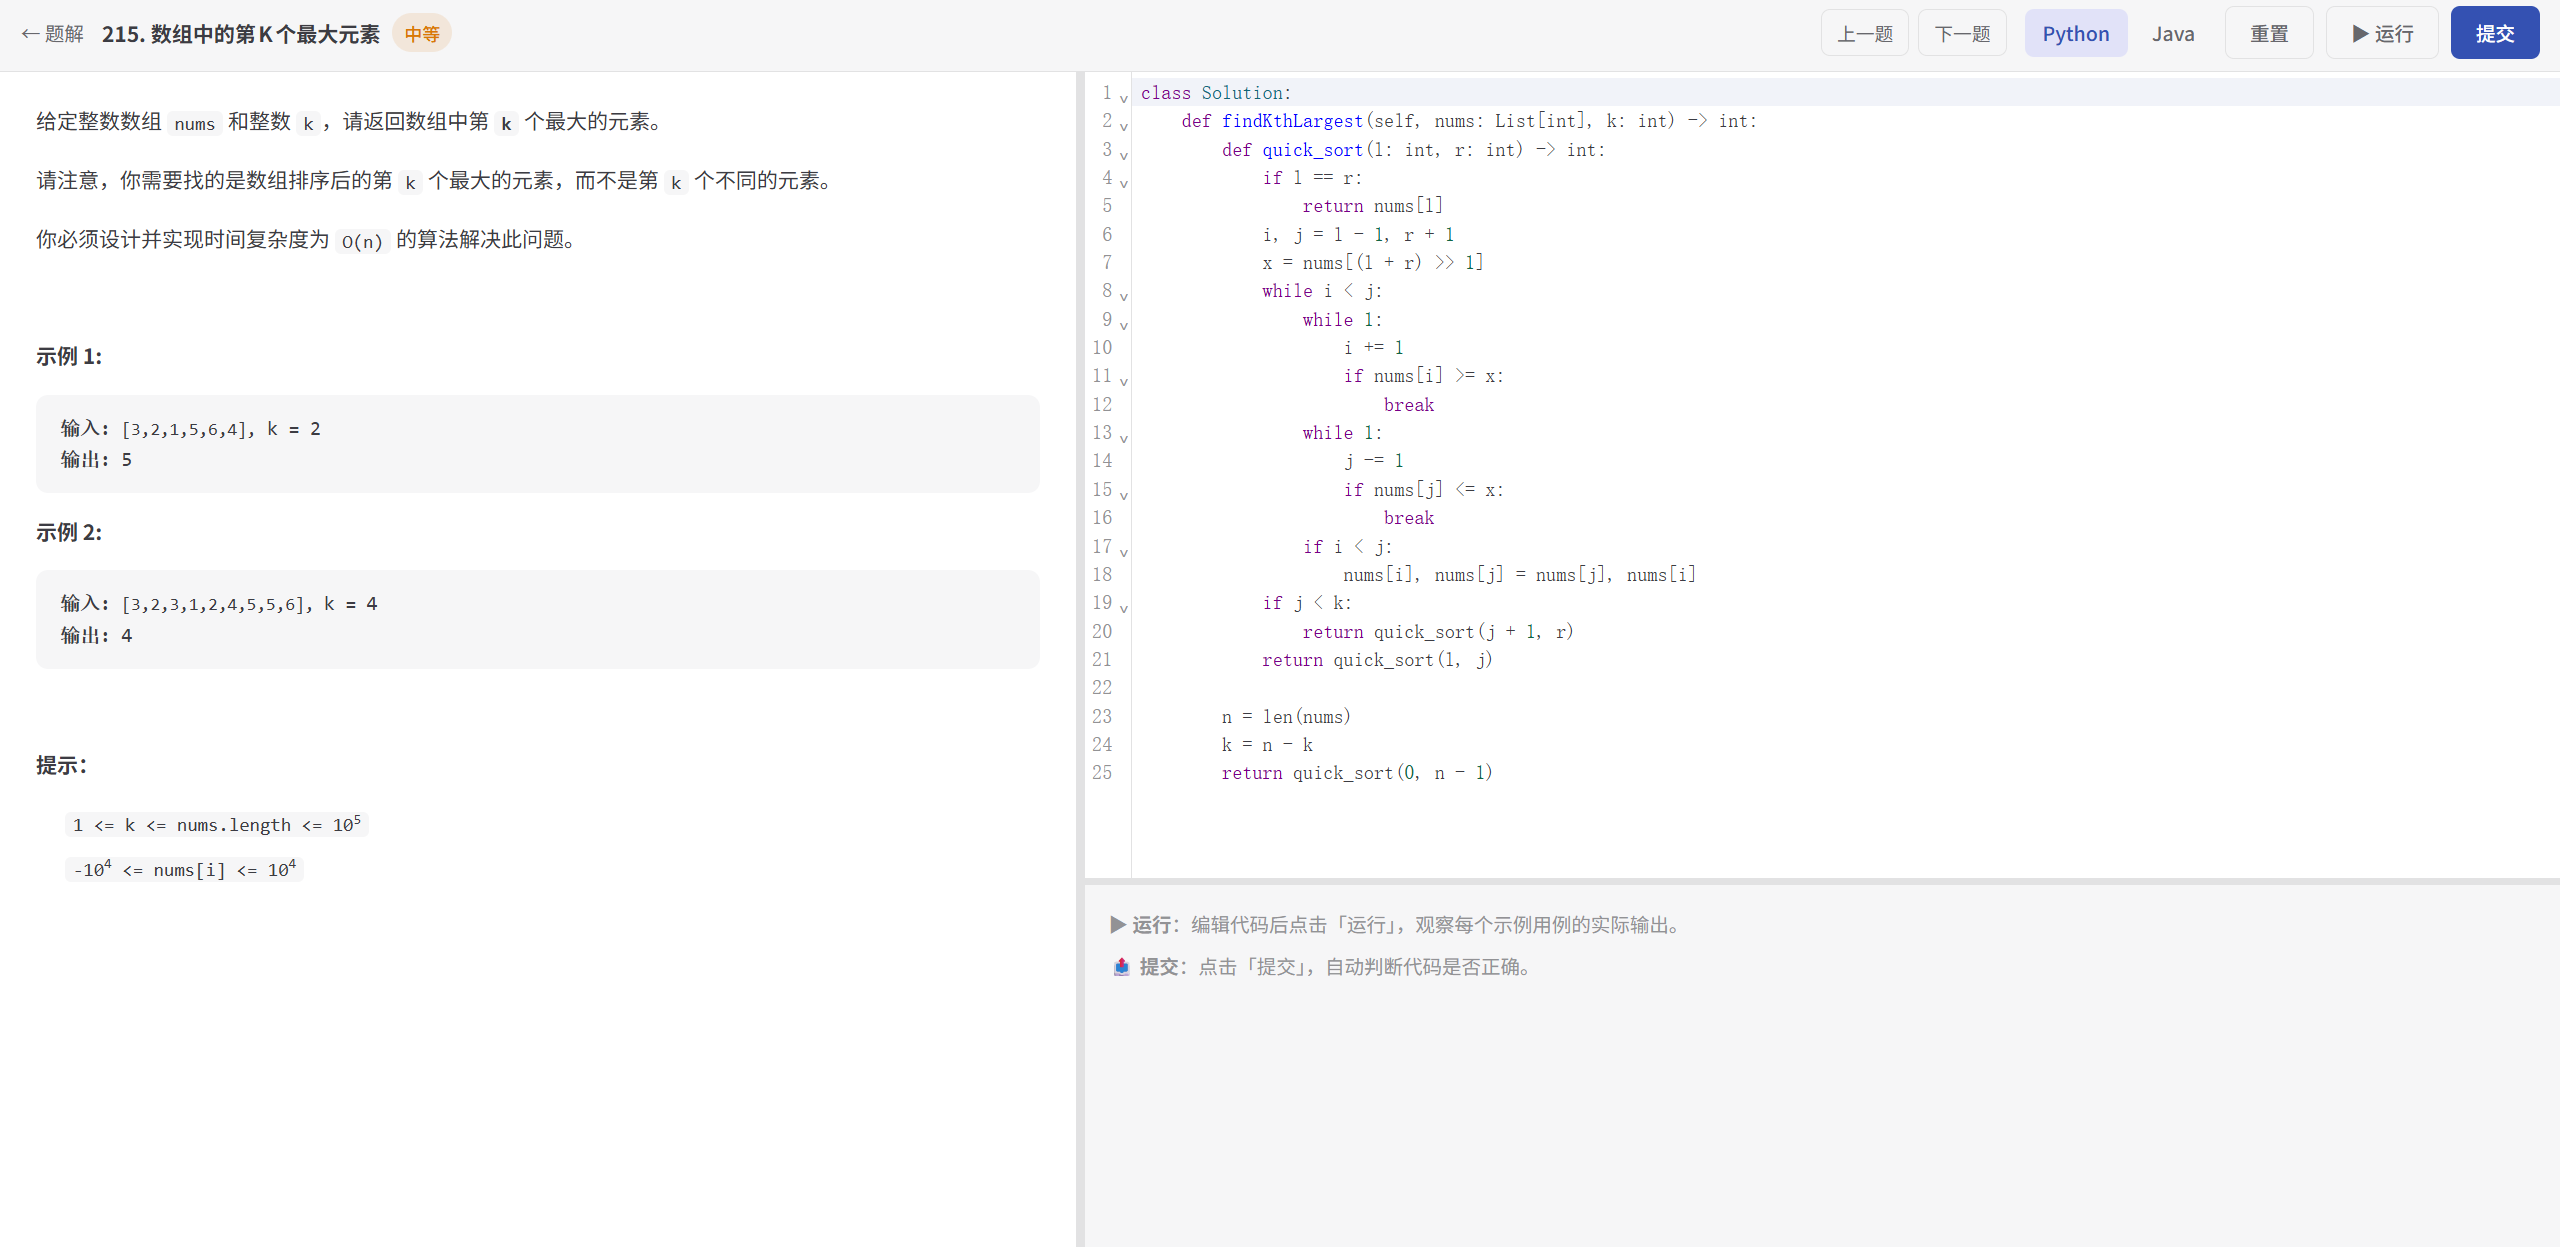Place cursor on 'return nums[l]' code line
This screenshot has height=1247, width=2560.
1372,206
